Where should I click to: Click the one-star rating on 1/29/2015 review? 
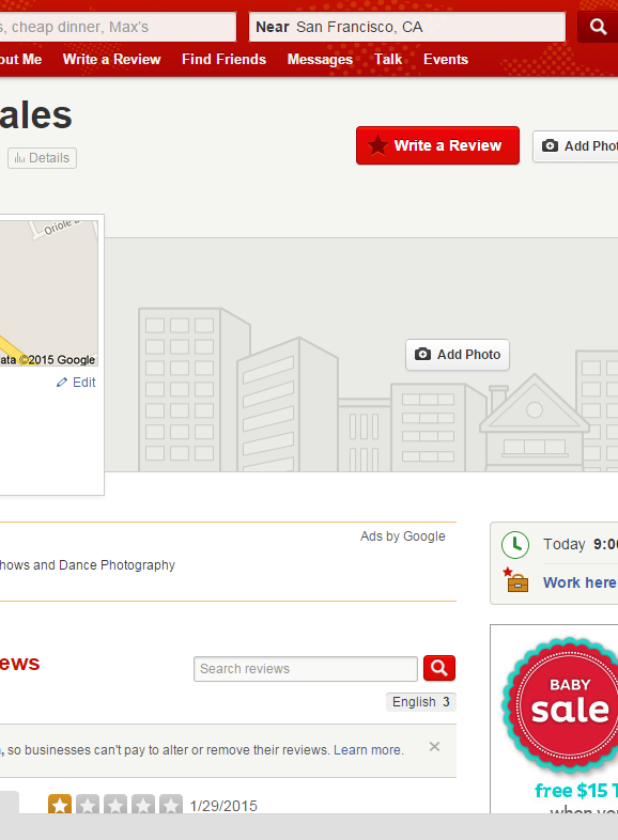tap(115, 804)
